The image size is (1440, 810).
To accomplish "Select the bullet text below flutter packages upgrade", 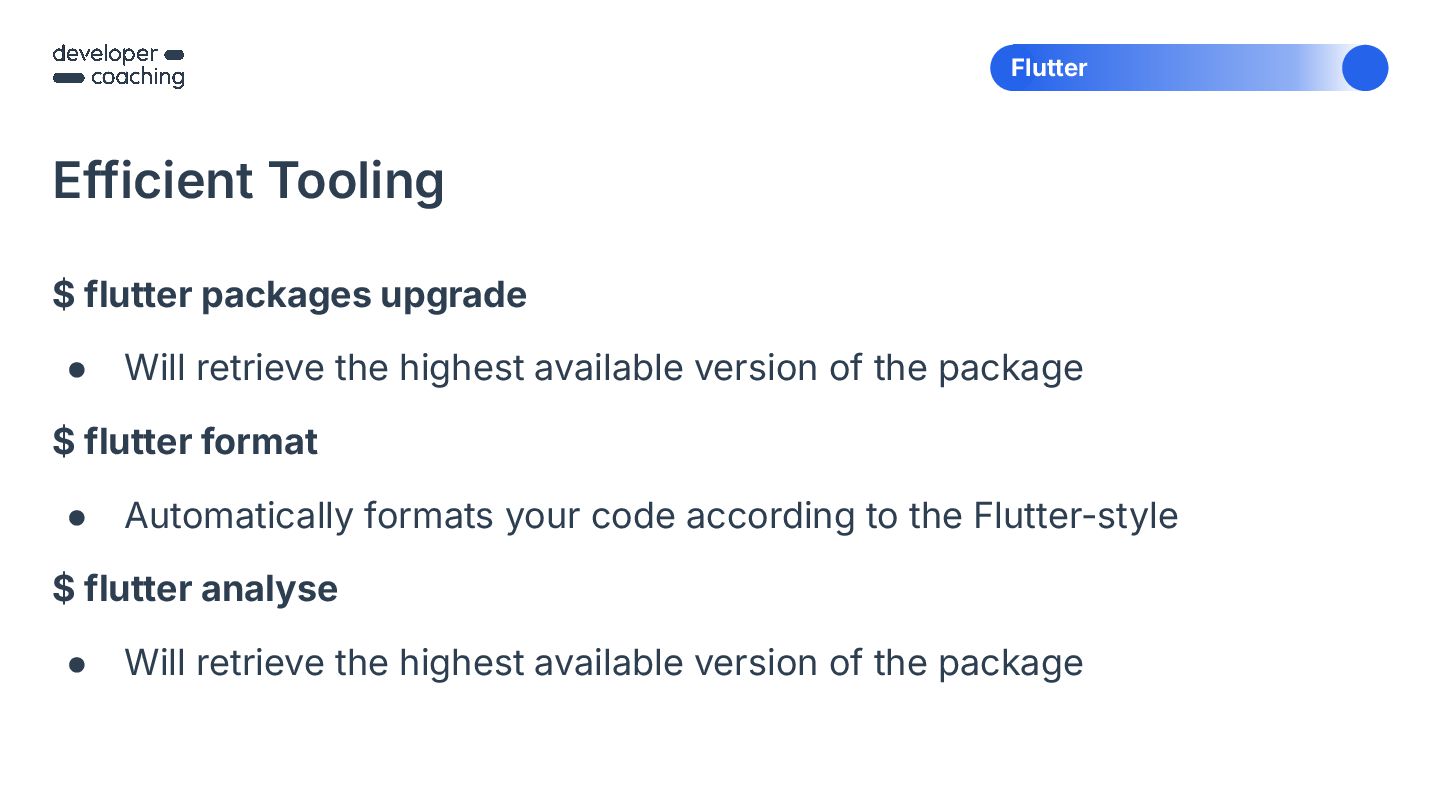I will pyautogui.click(x=603, y=368).
